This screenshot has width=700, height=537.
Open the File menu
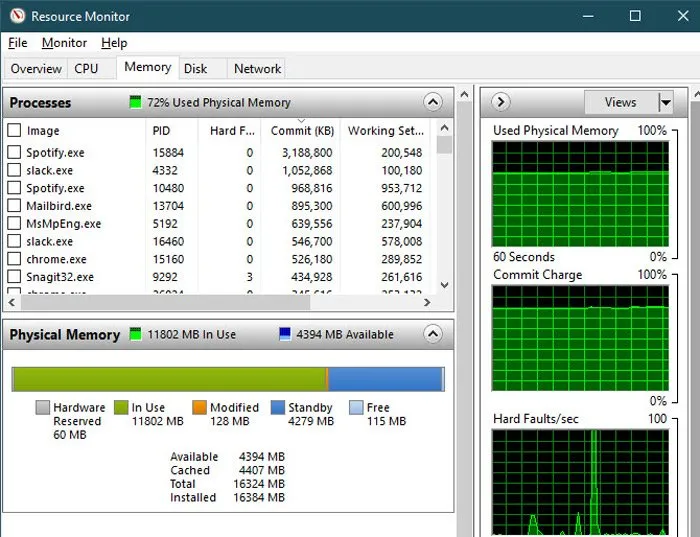pyautogui.click(x=18, y=43)
